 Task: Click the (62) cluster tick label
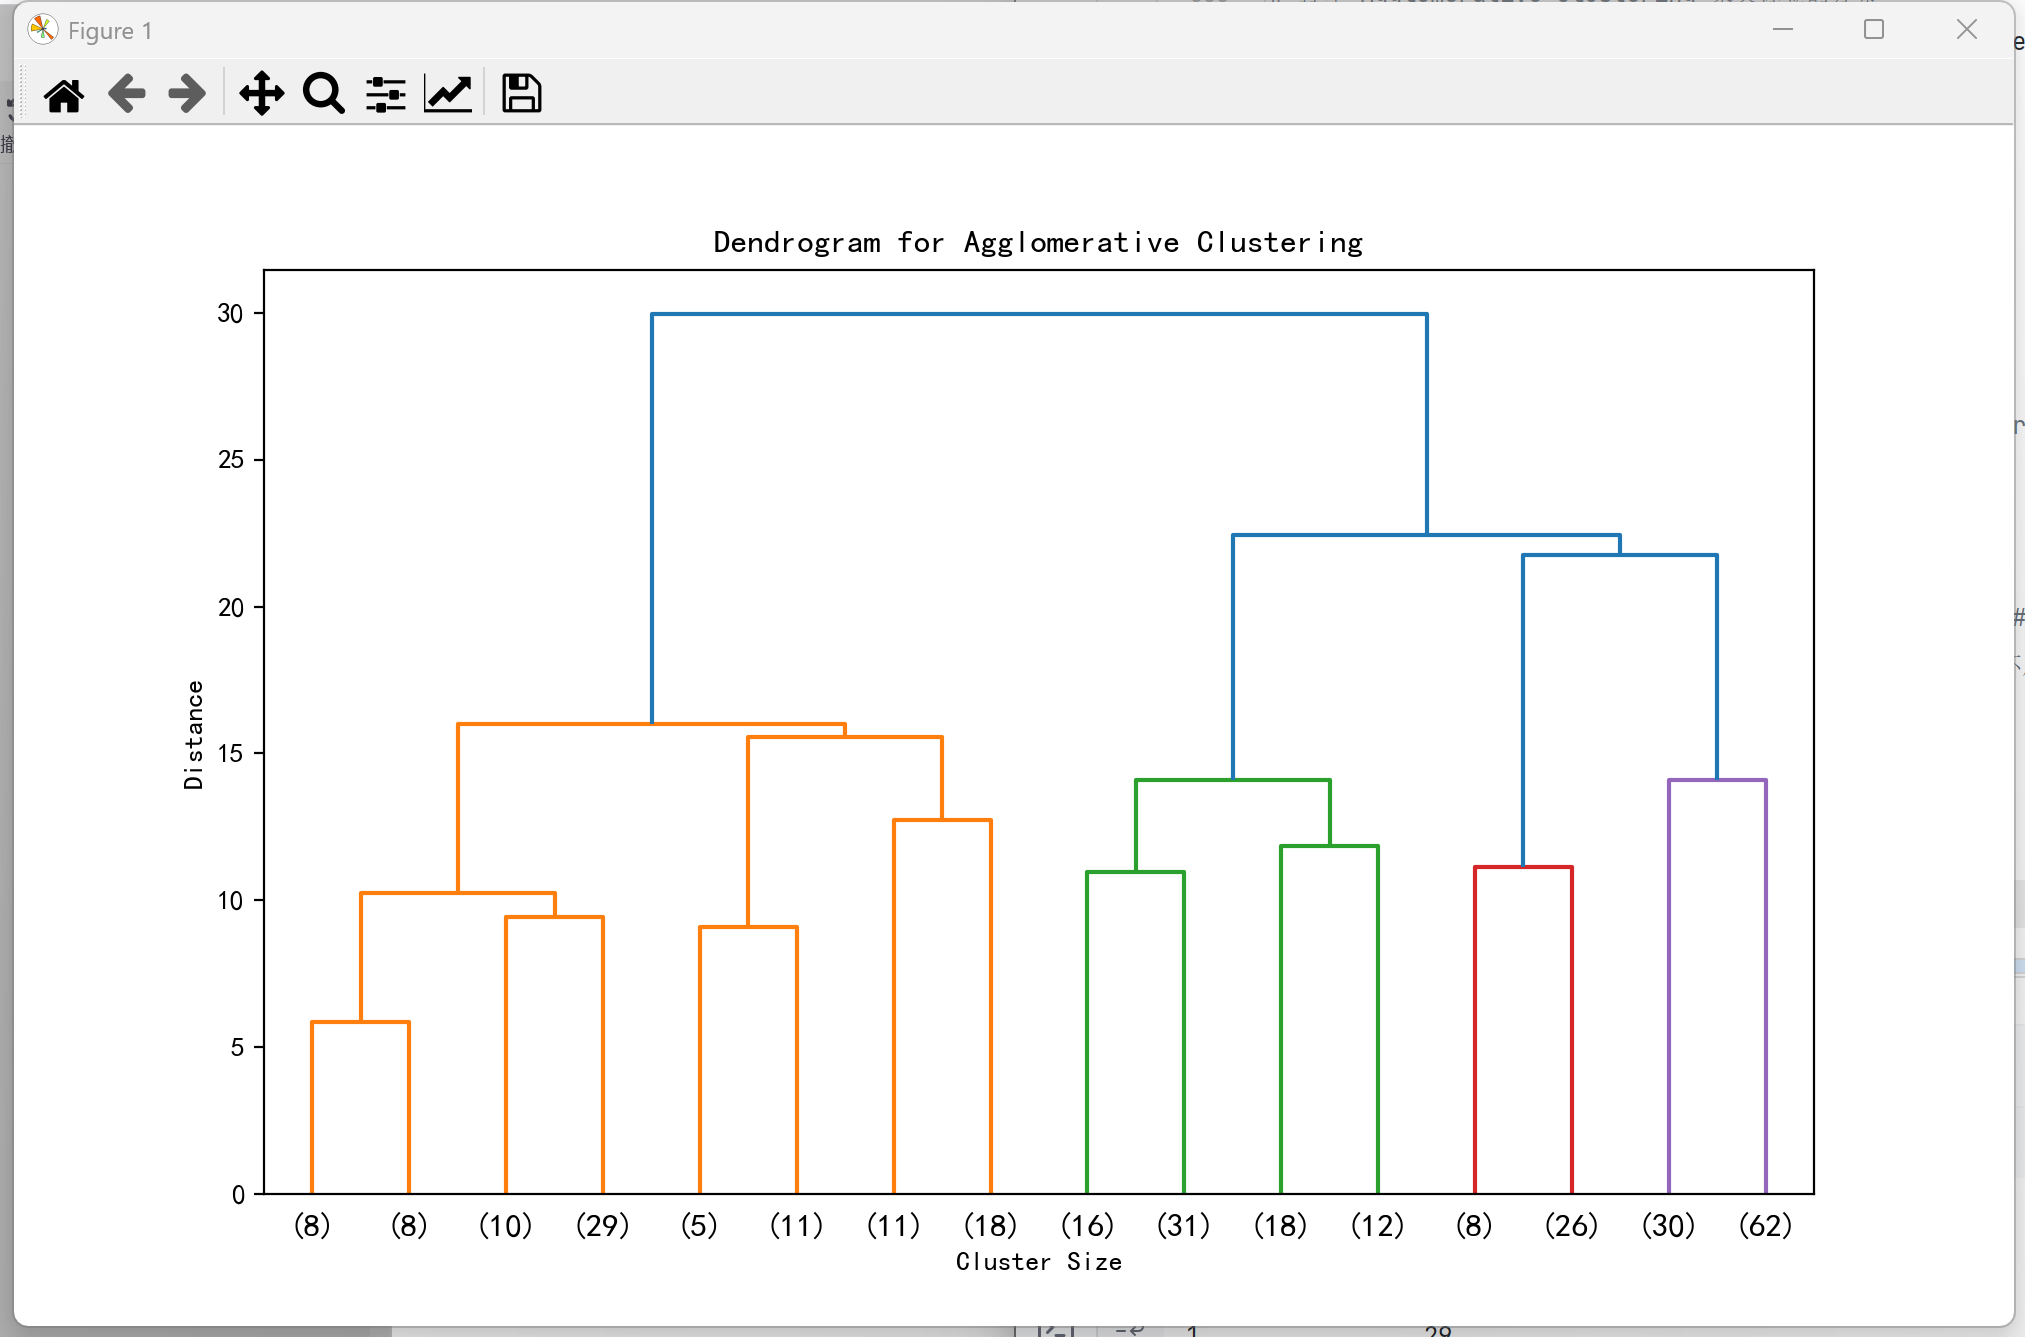click(x=1765, y=1225)
